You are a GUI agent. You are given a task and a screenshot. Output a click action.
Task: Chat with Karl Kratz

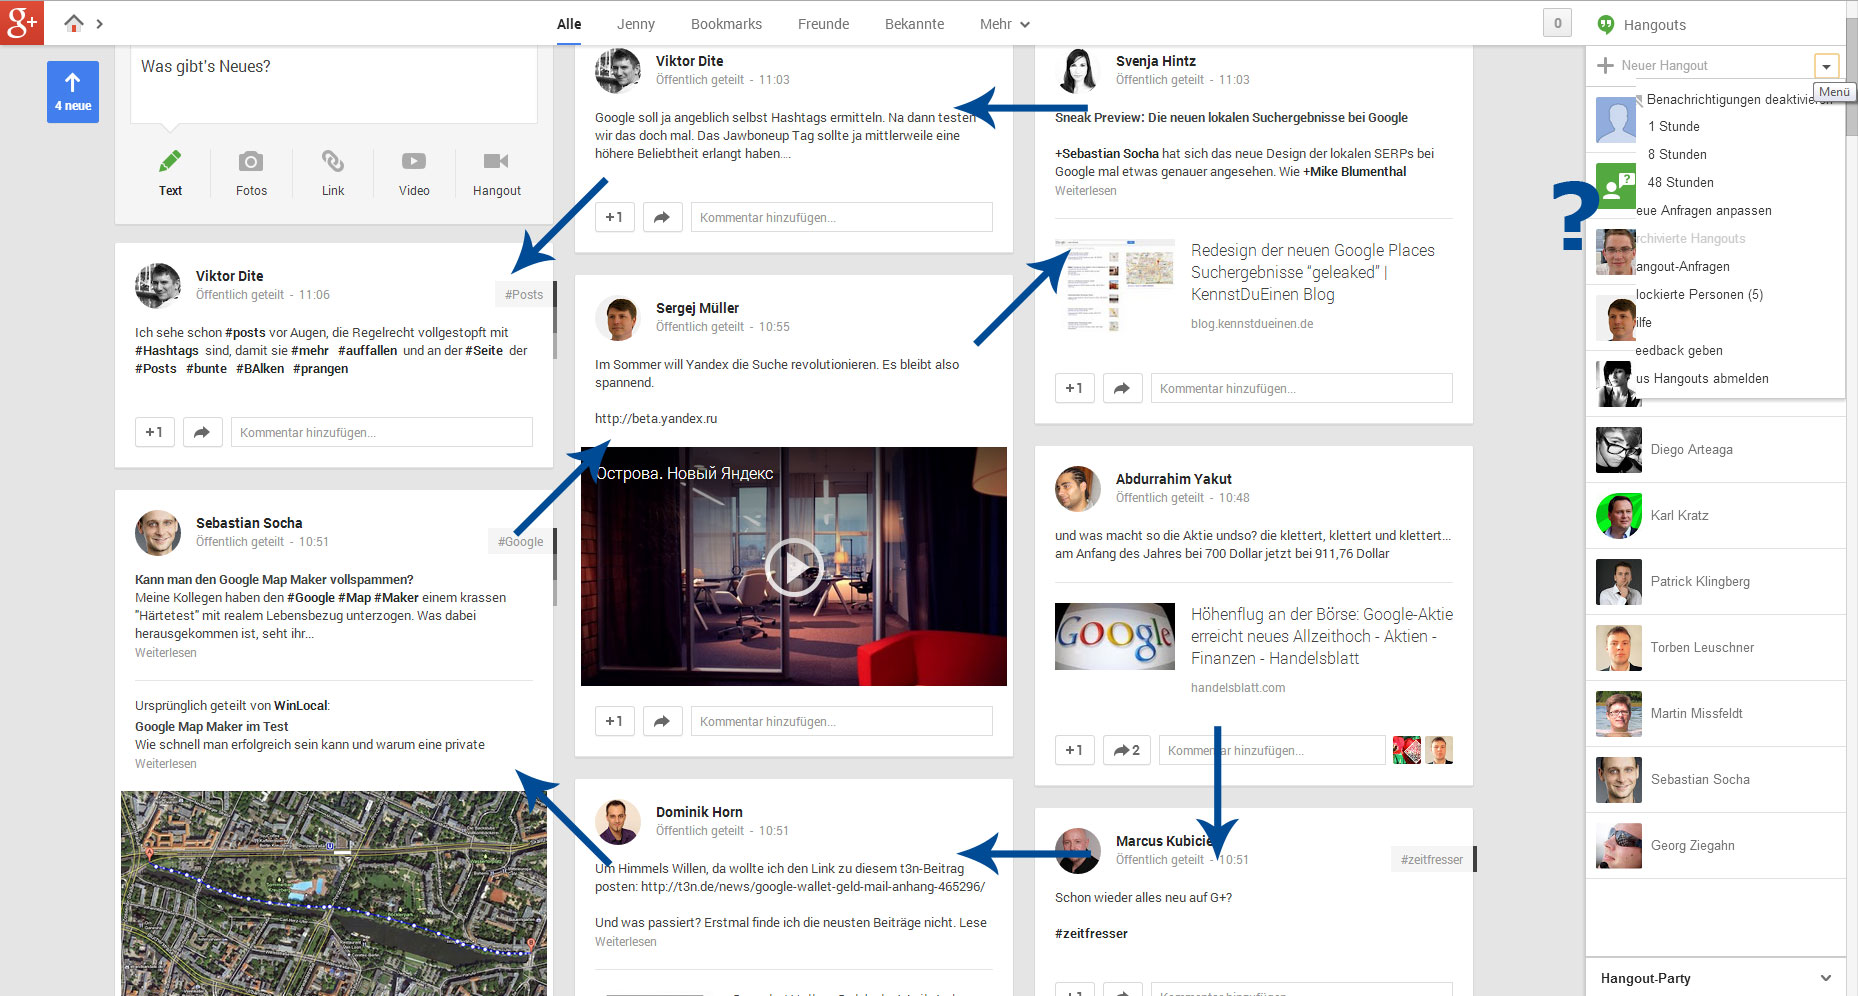[1716, 515]
